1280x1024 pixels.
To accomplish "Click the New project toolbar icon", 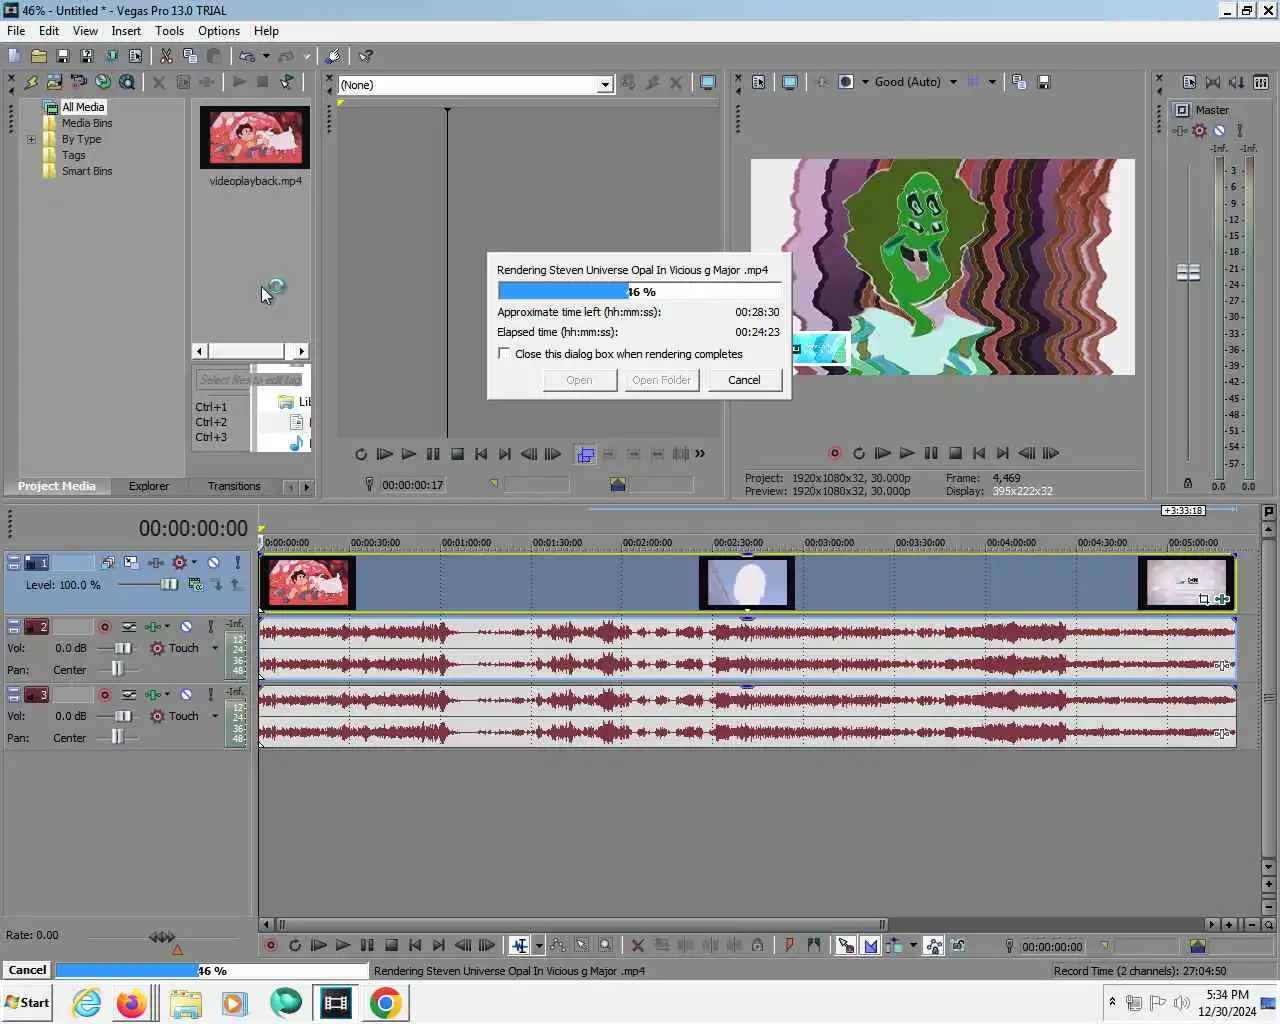I will point(14,56).
